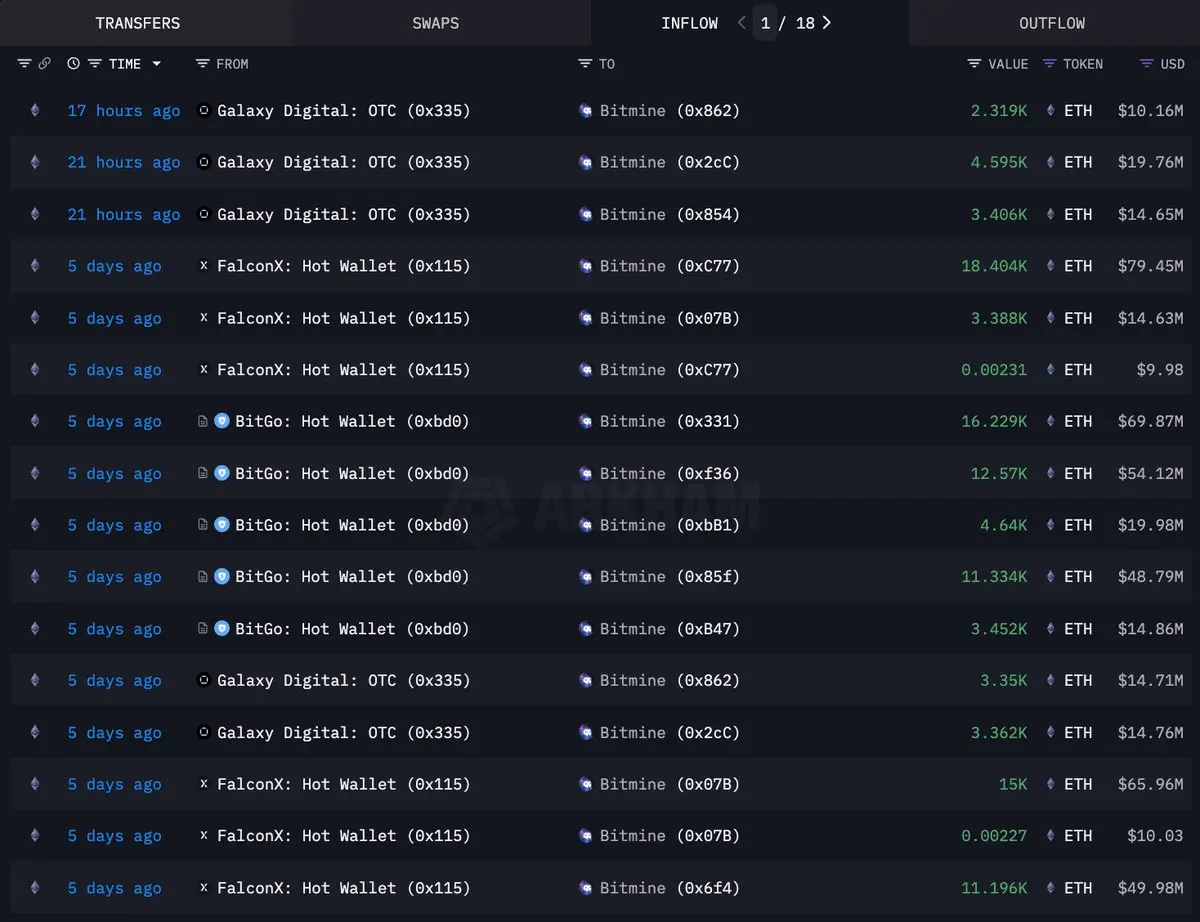Click the contract document icon in the $69.87M row
Screen dimensions: 1200x922
203,421
